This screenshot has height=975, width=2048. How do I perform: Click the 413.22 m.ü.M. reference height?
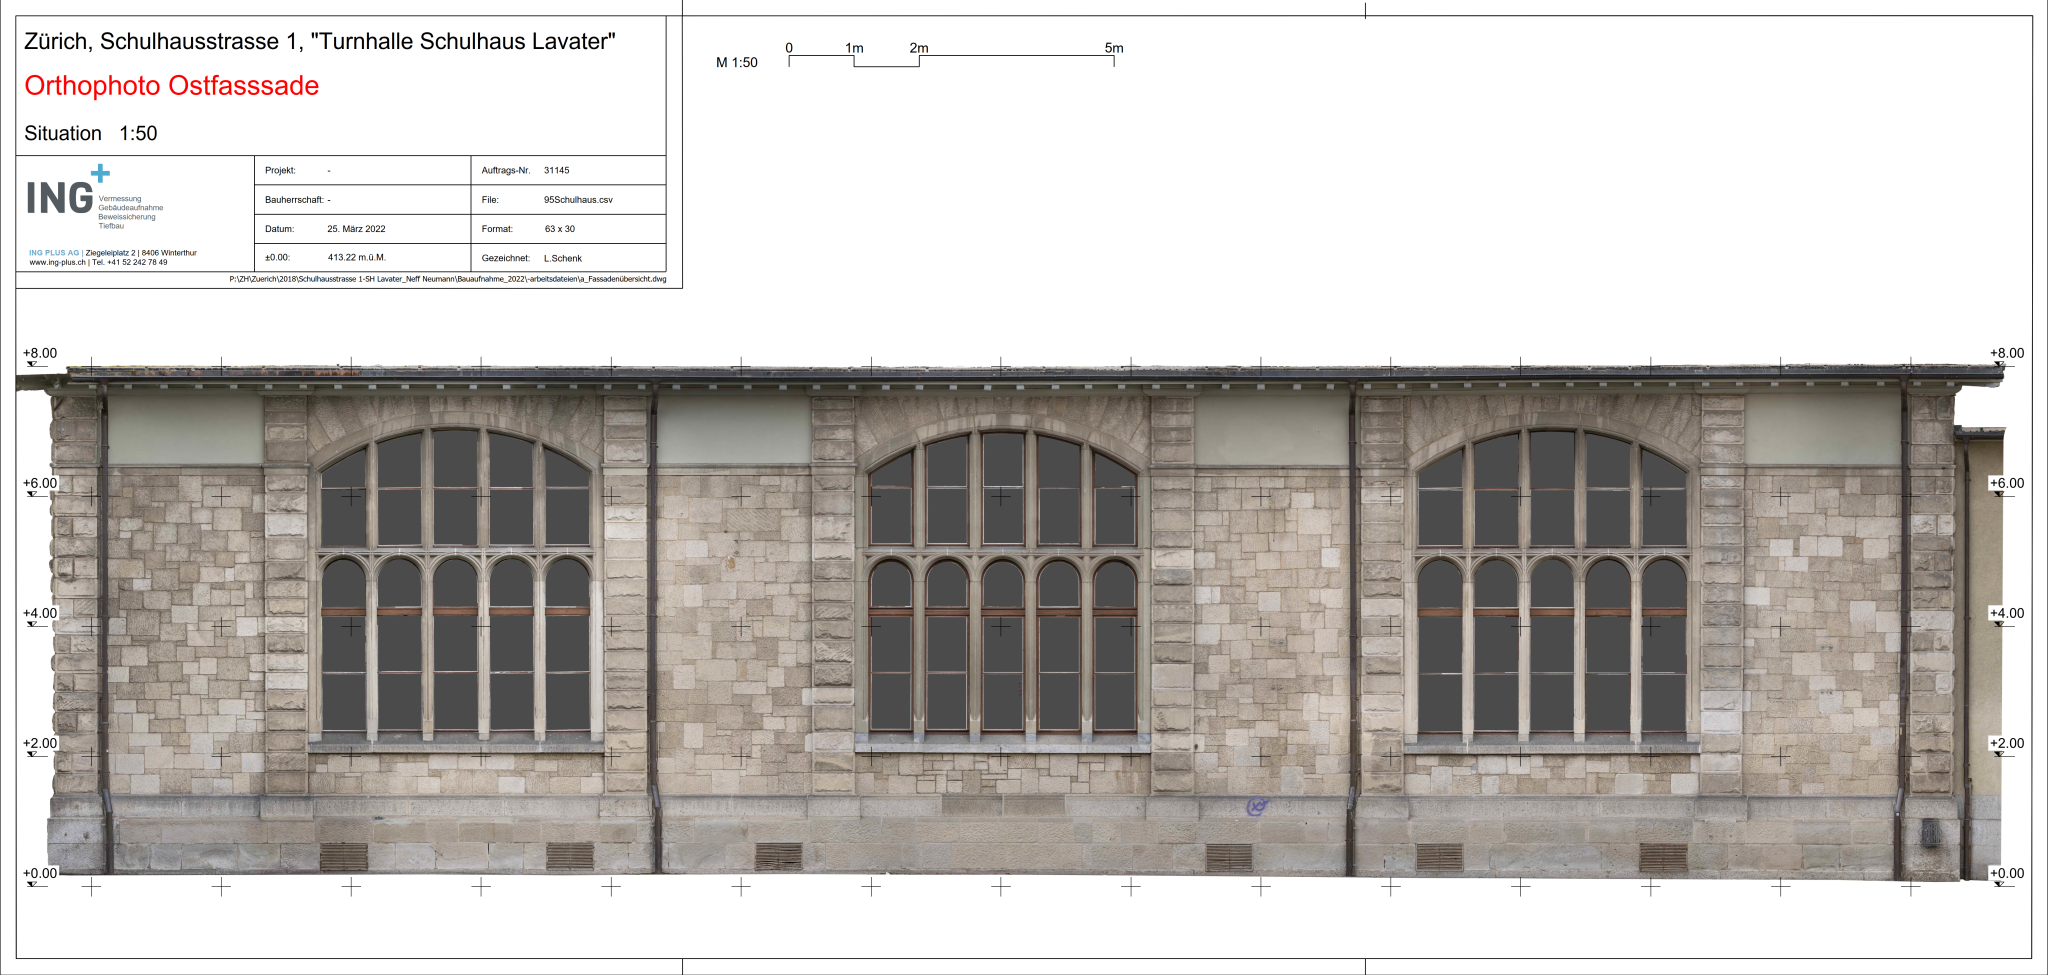pos(356,258)
